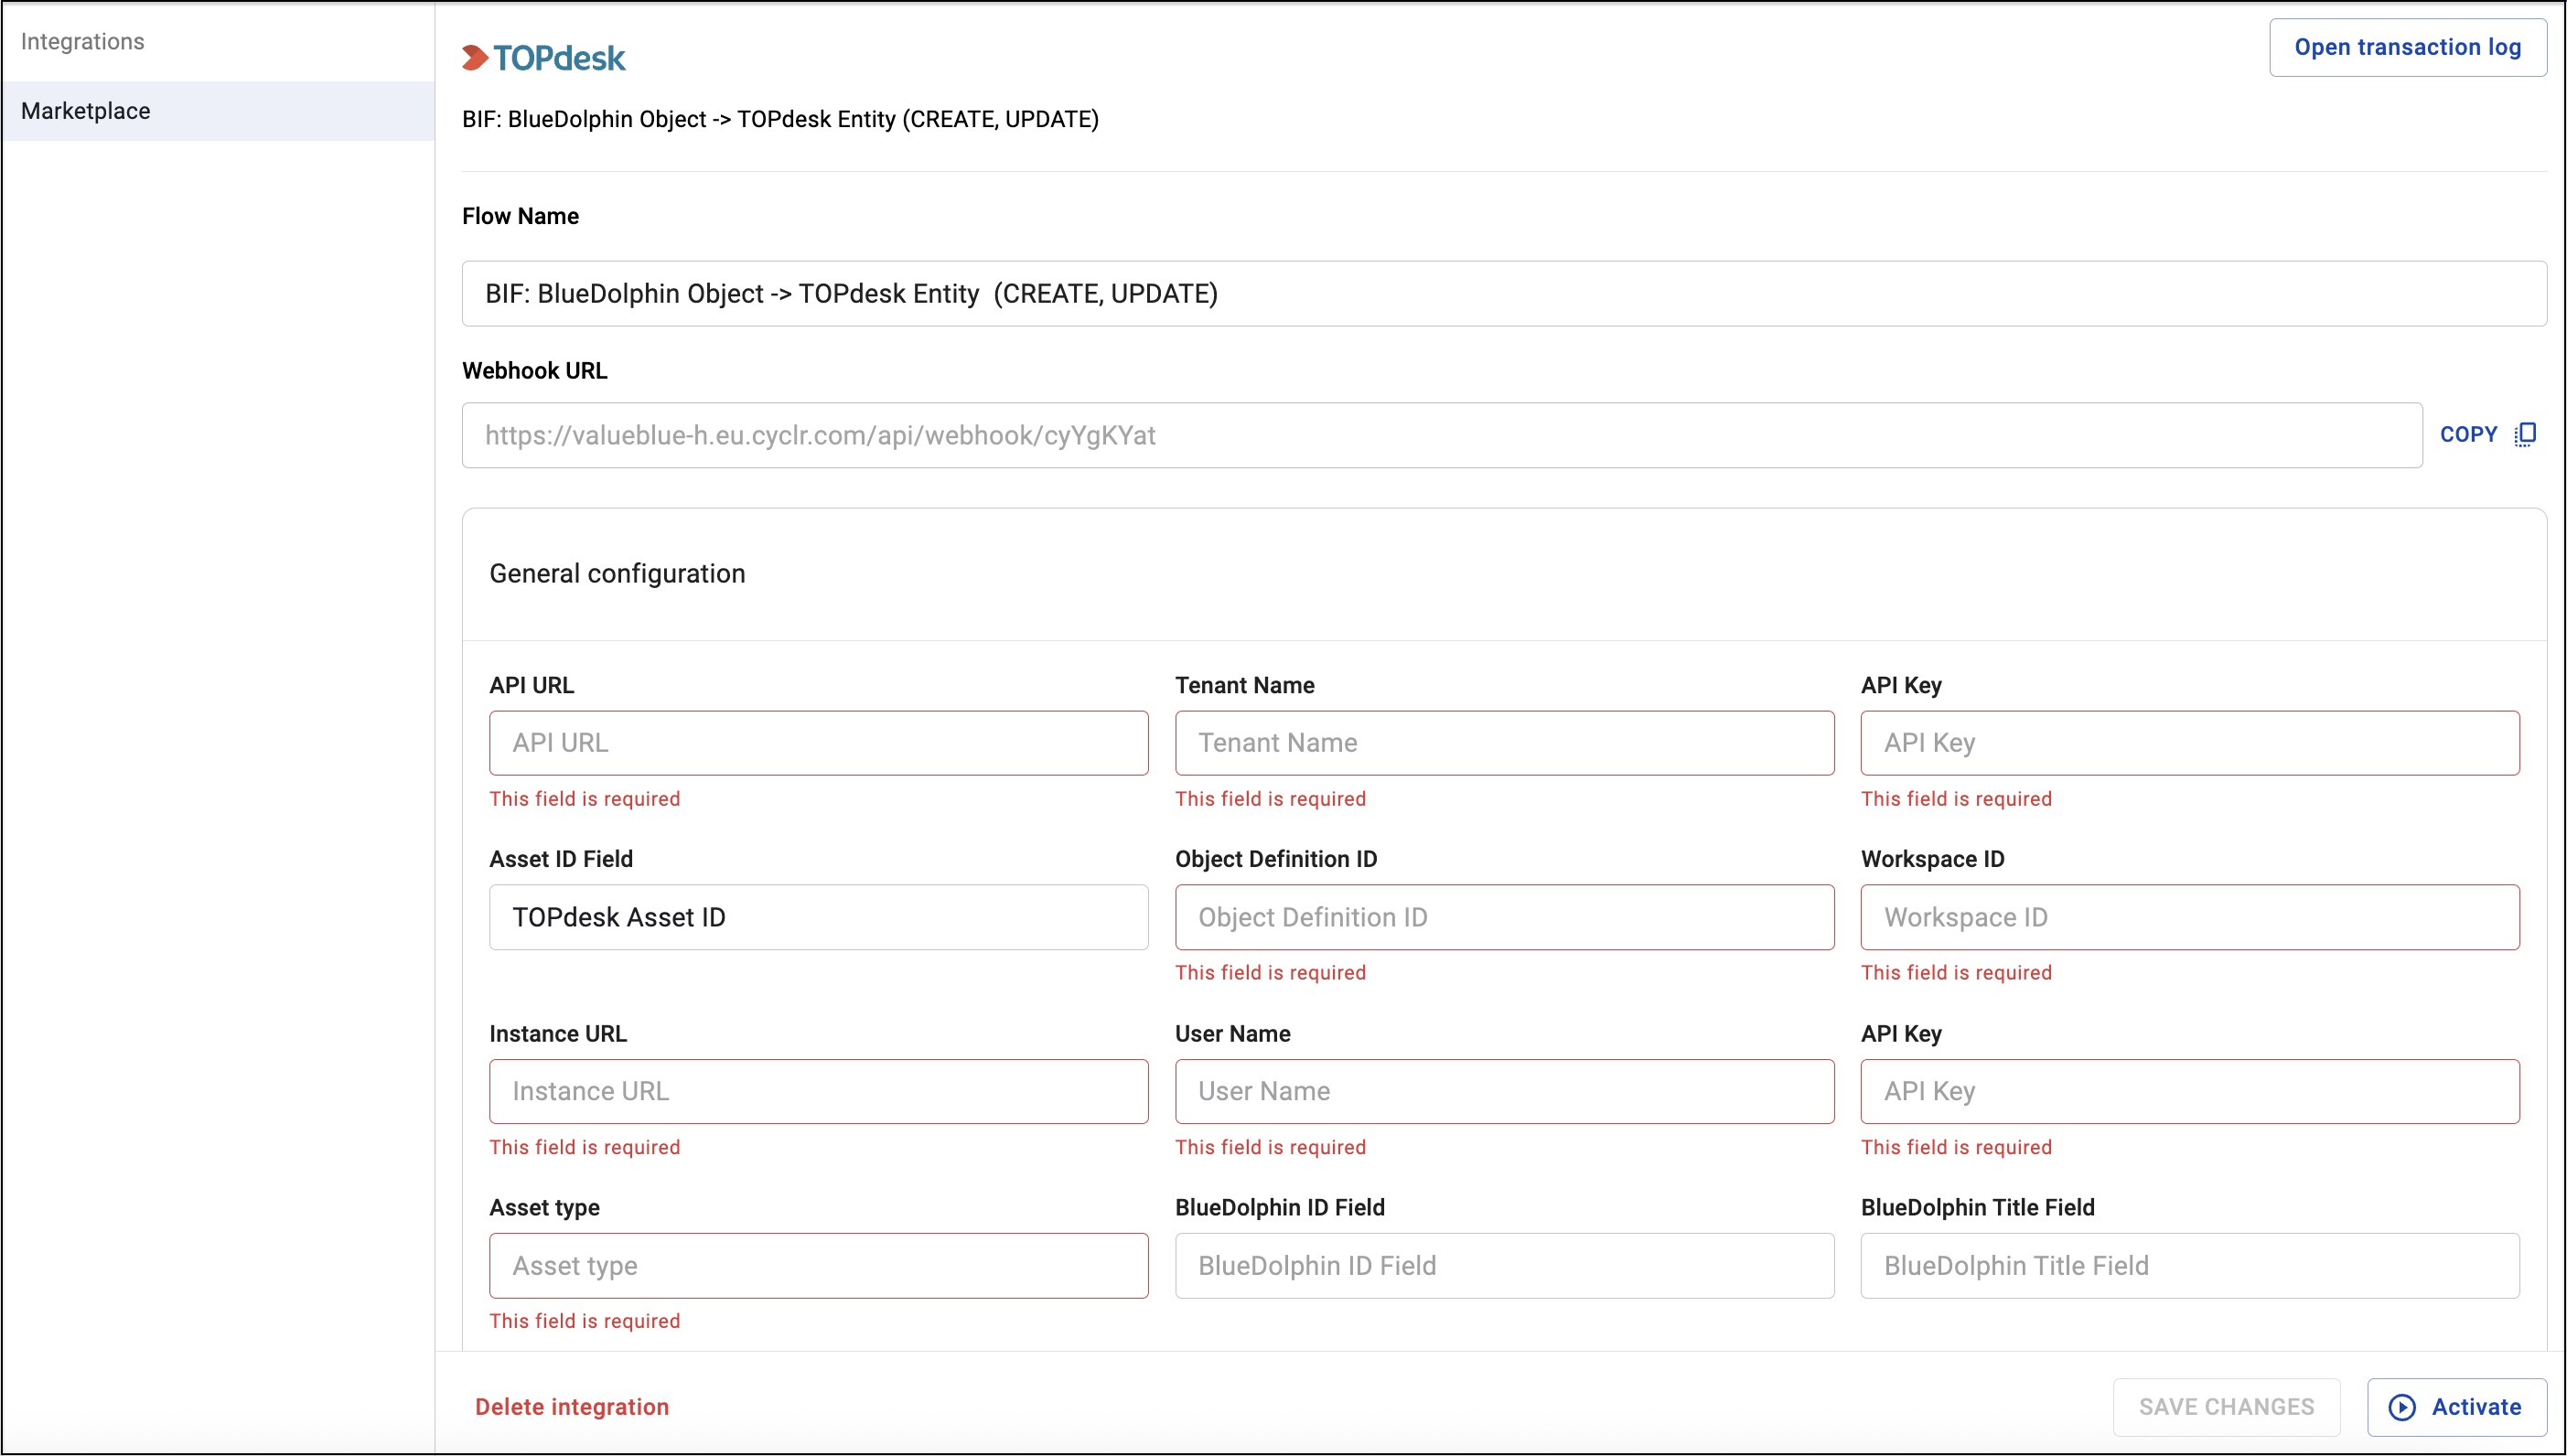Select Marketplace in the sidebar
Image resolution: width=2567 pixels, height=1456 pixels.
(218, 111)
